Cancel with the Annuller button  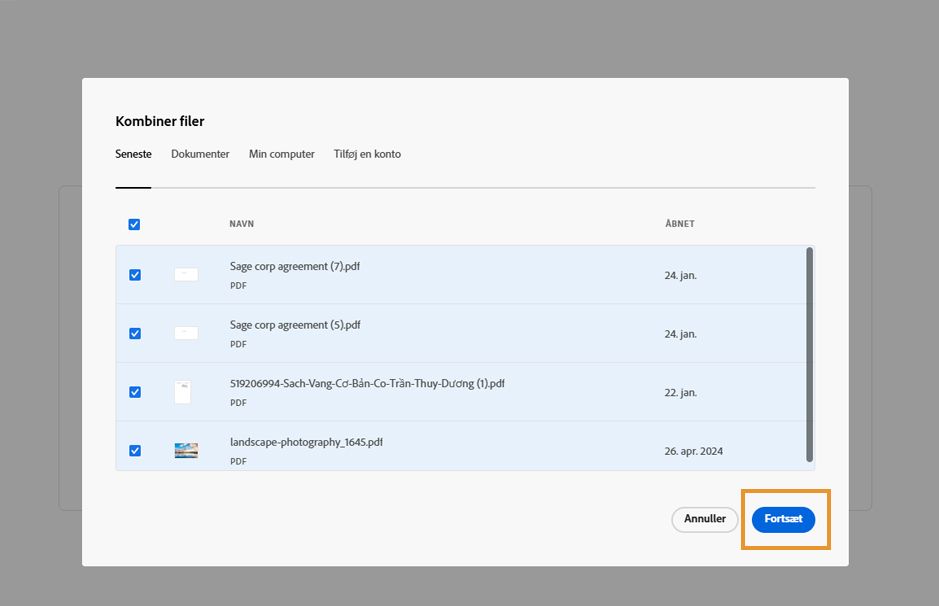pos(705,520)
